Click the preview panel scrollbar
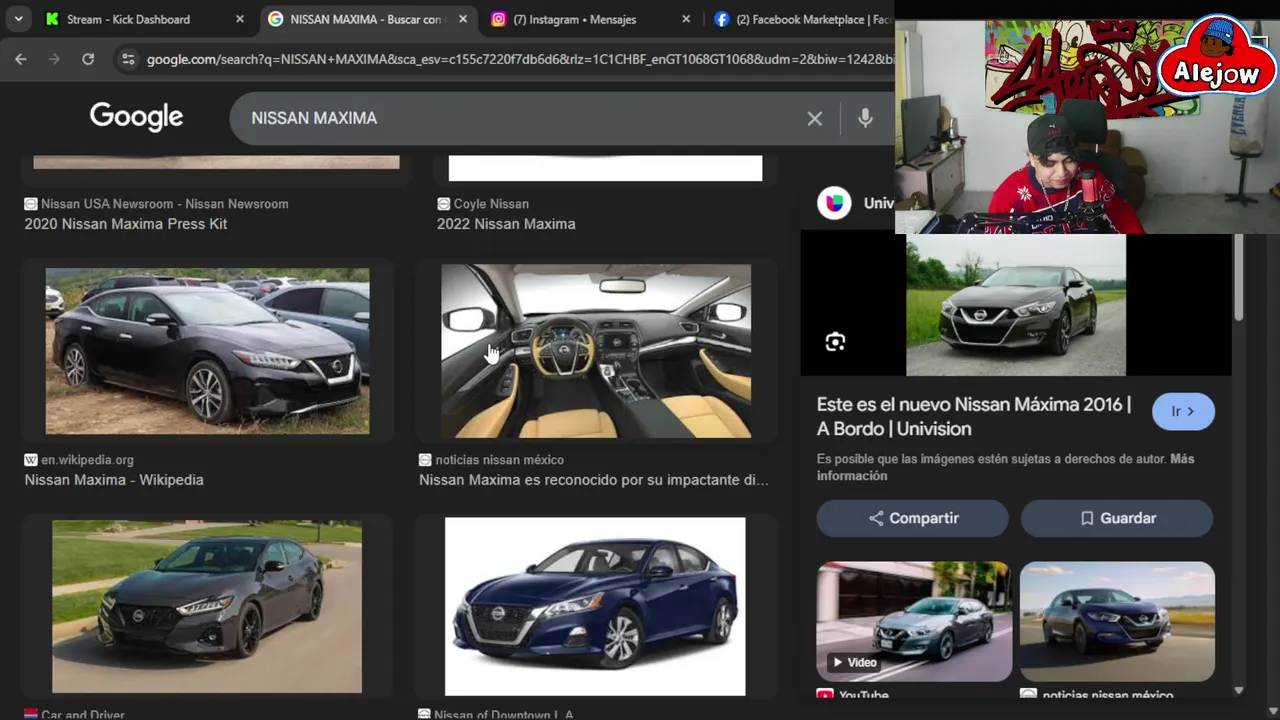Screen dimensions: 1280x720 [1239, 279]
